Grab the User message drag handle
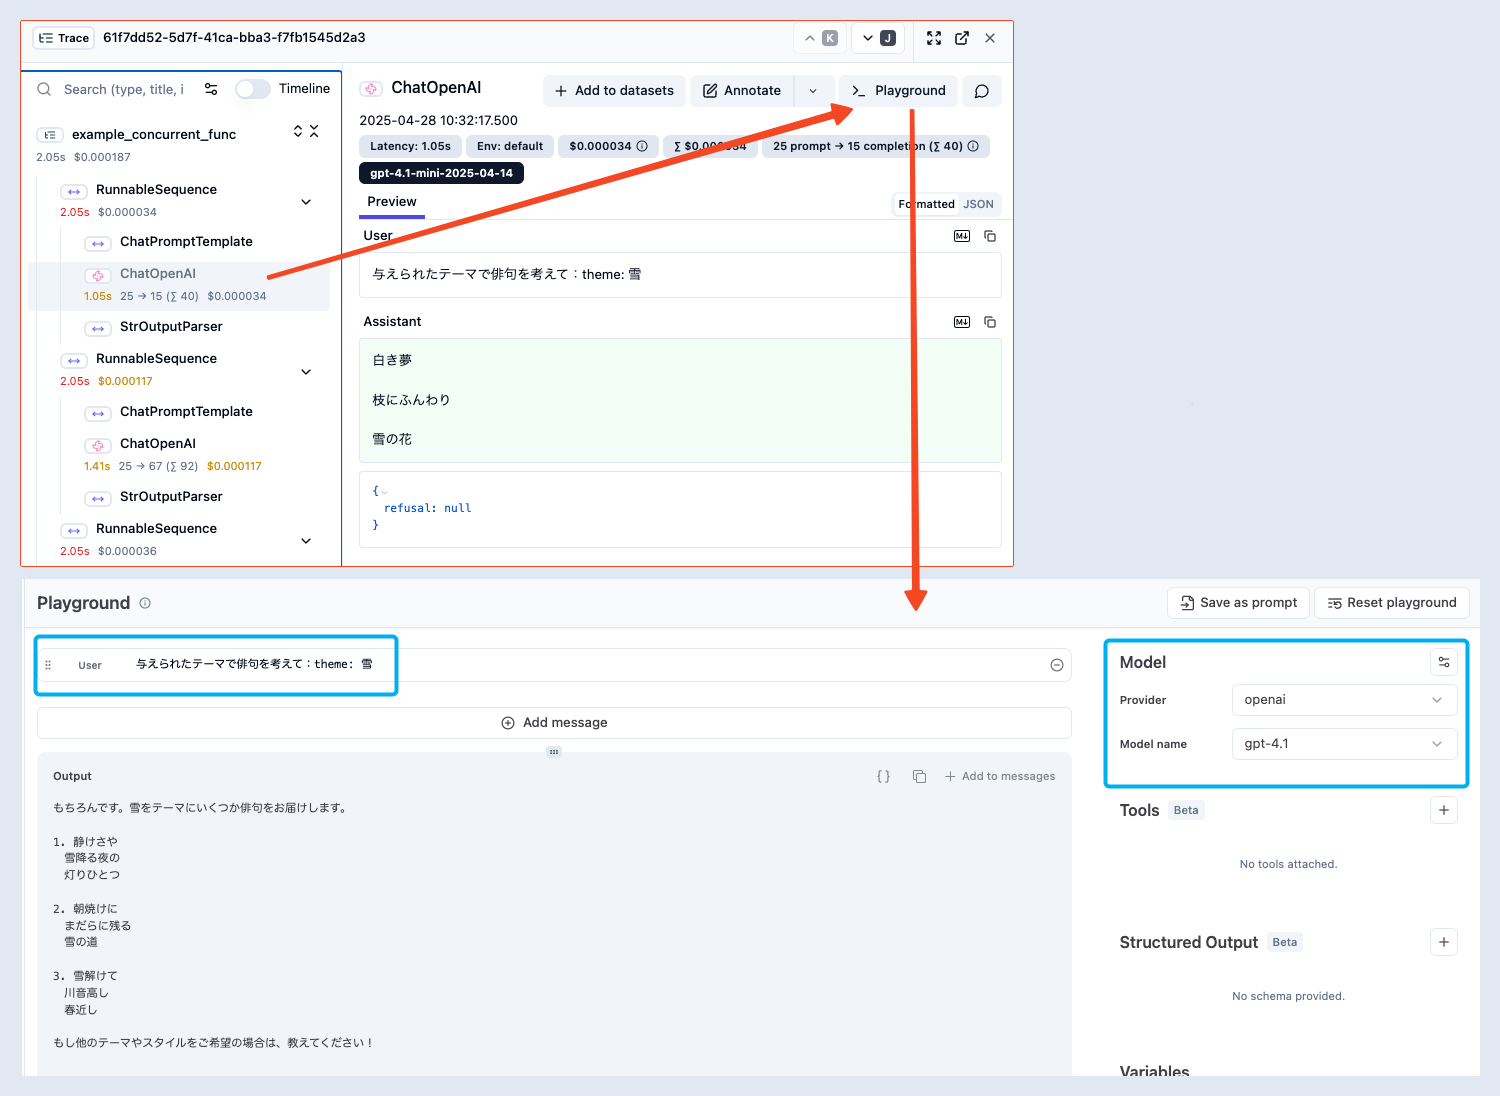Screen dimensions: 1500x1096 [48, 665]
